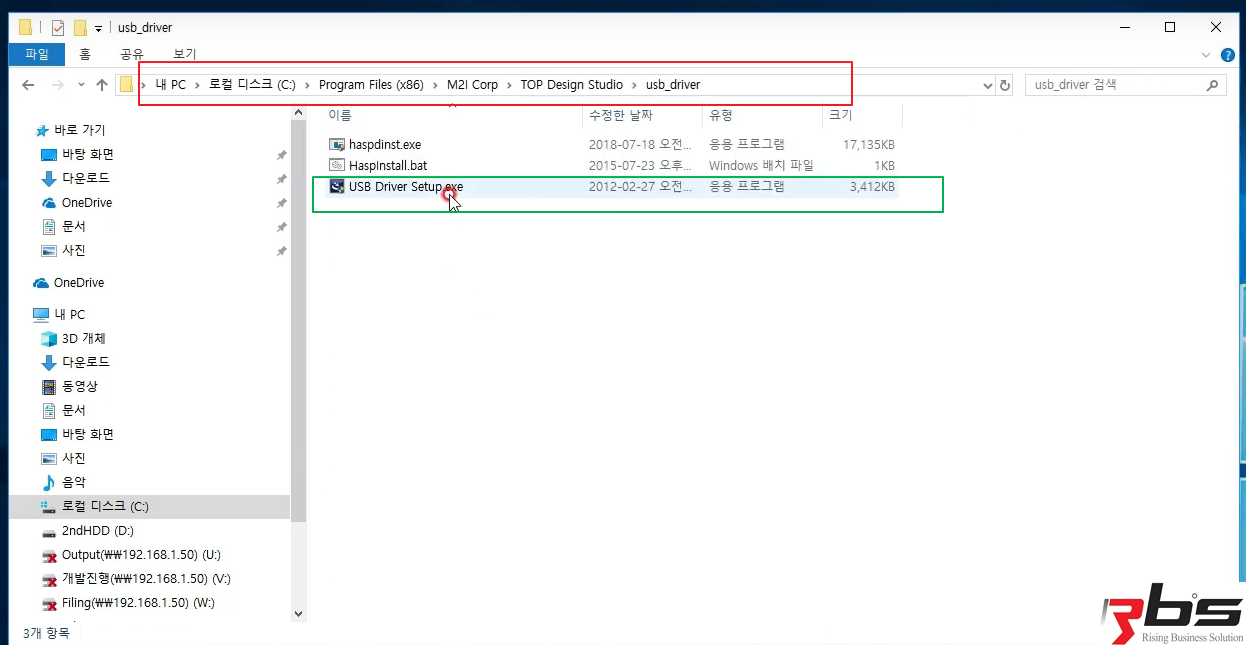Open the 보기 ribbon tab
Screen dimensions: 1246x645
[x=185, y=54]
